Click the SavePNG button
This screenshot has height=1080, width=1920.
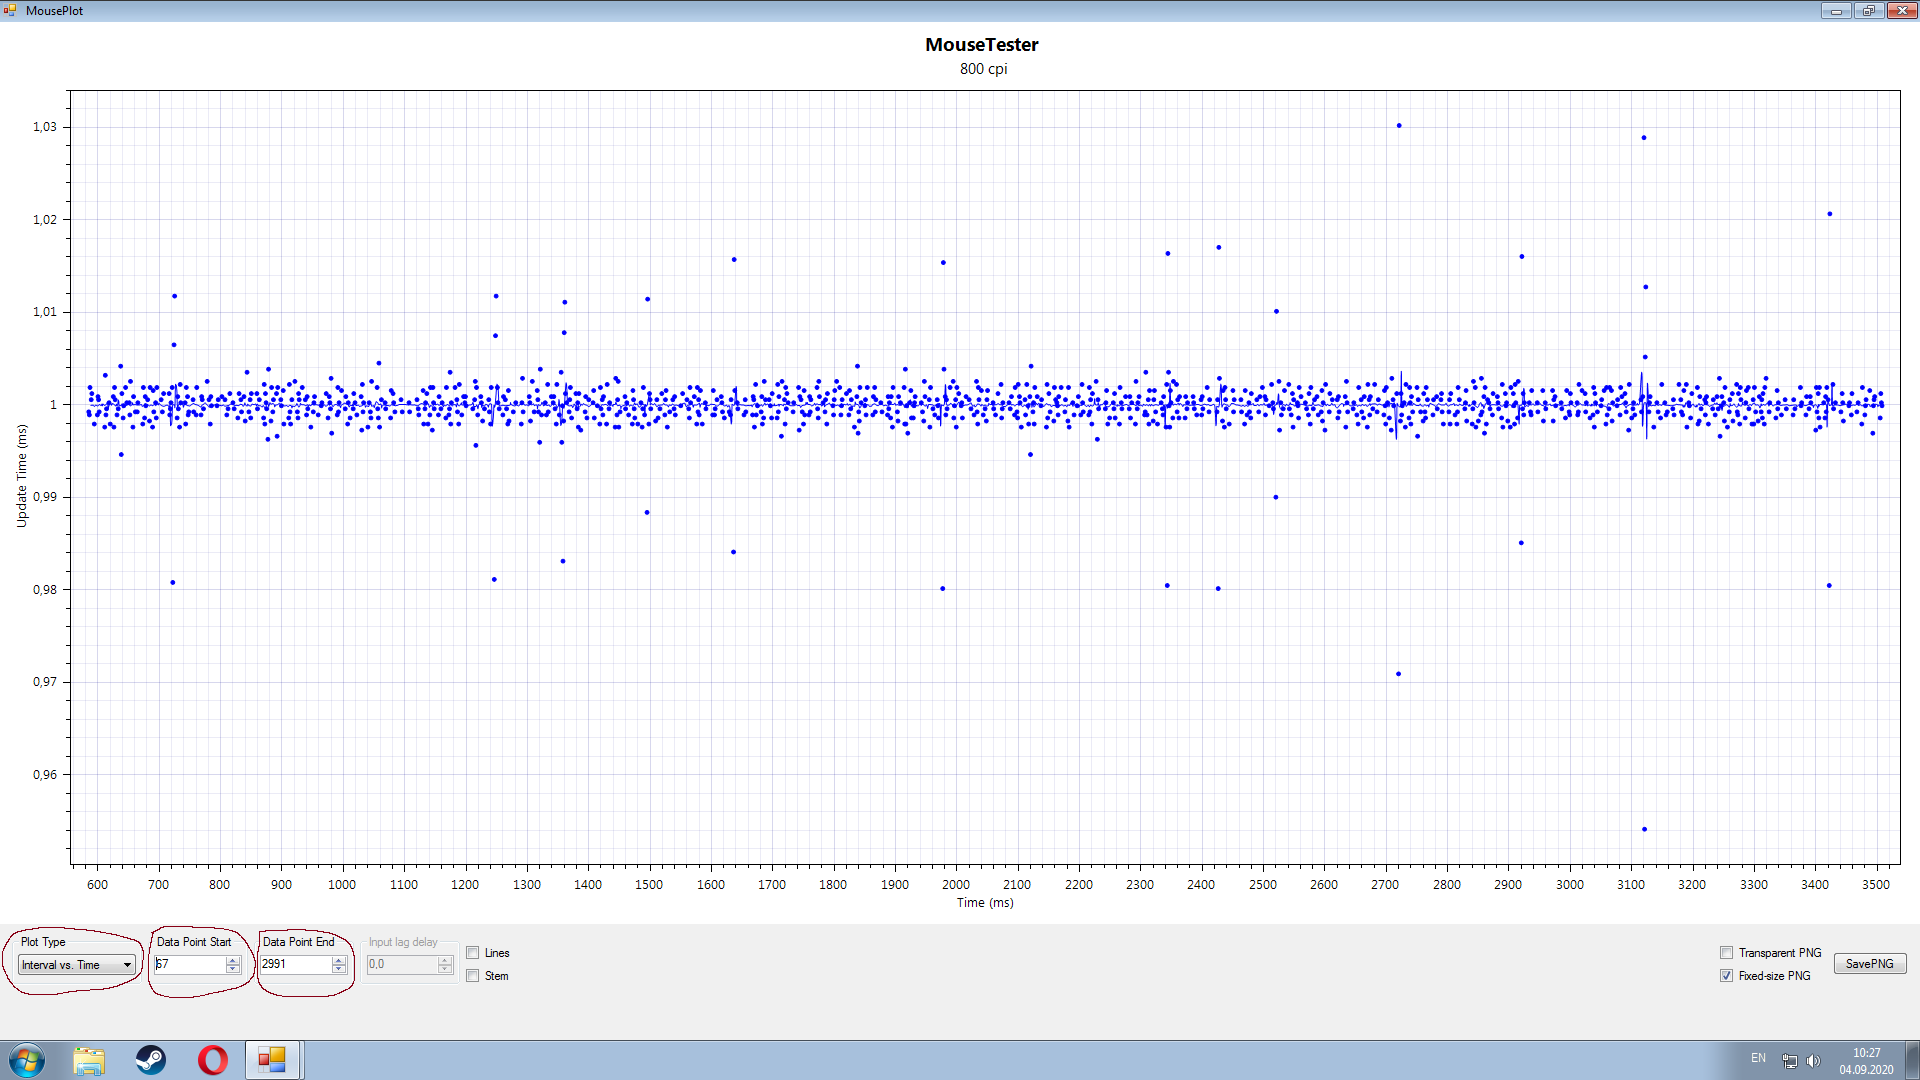click(x=1869, y=964)
